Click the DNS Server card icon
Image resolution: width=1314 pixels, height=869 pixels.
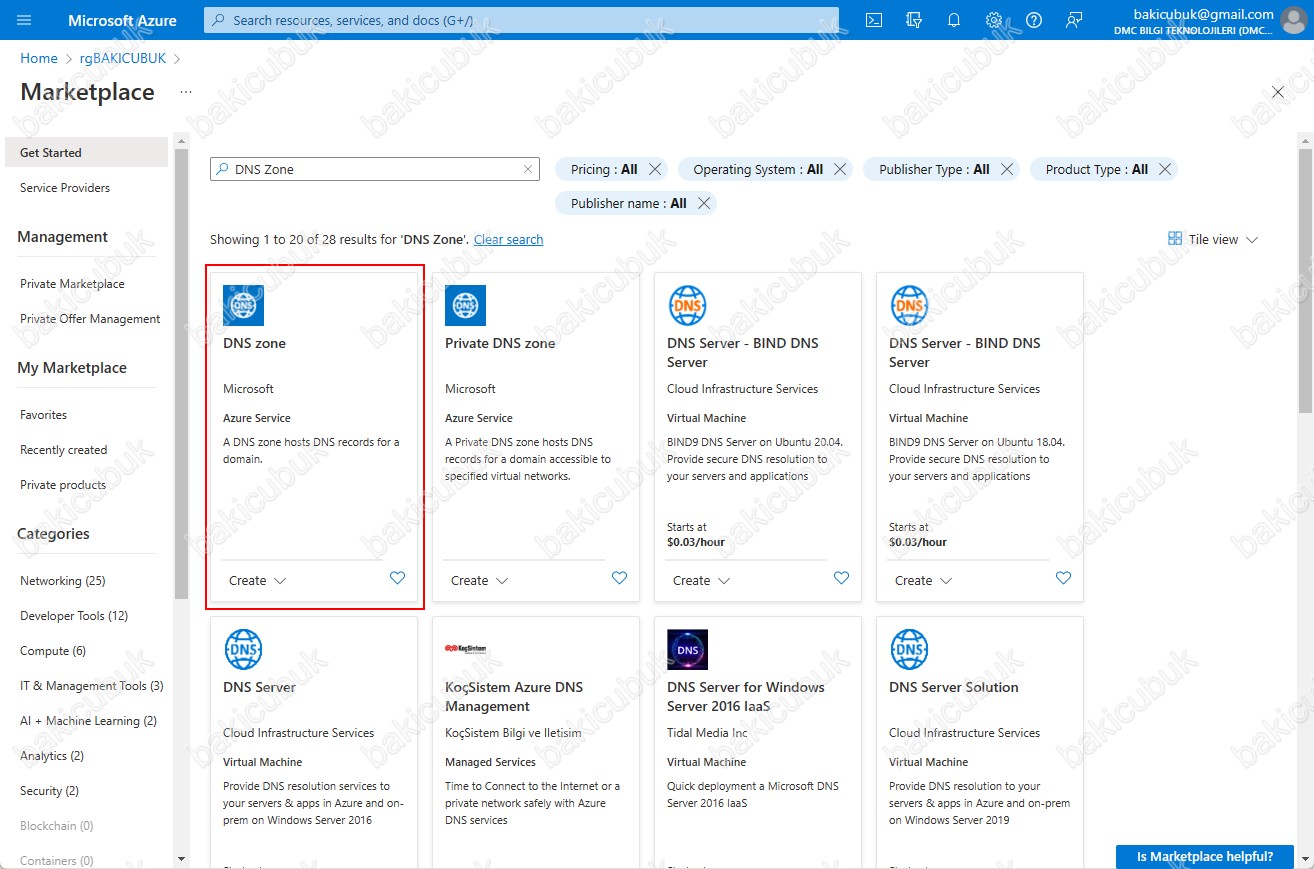click(x=243, y=649)
